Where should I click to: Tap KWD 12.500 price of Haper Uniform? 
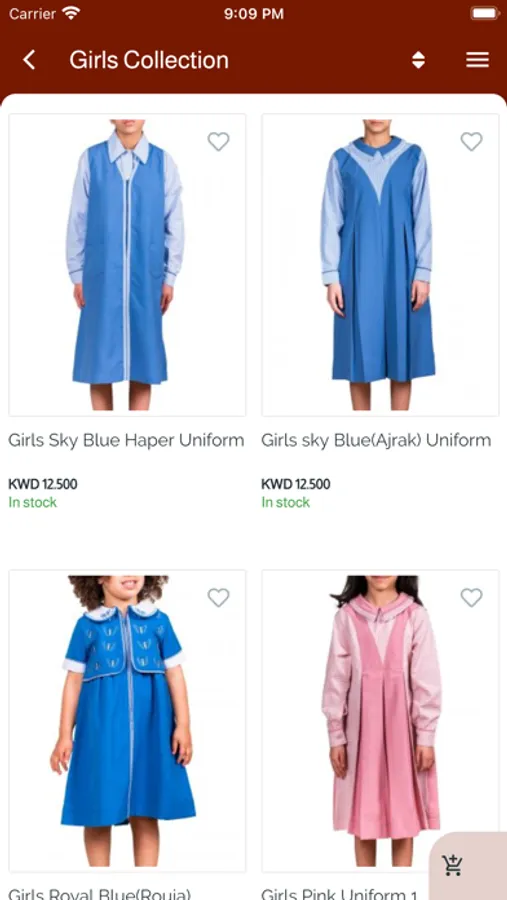pos(42,484)
